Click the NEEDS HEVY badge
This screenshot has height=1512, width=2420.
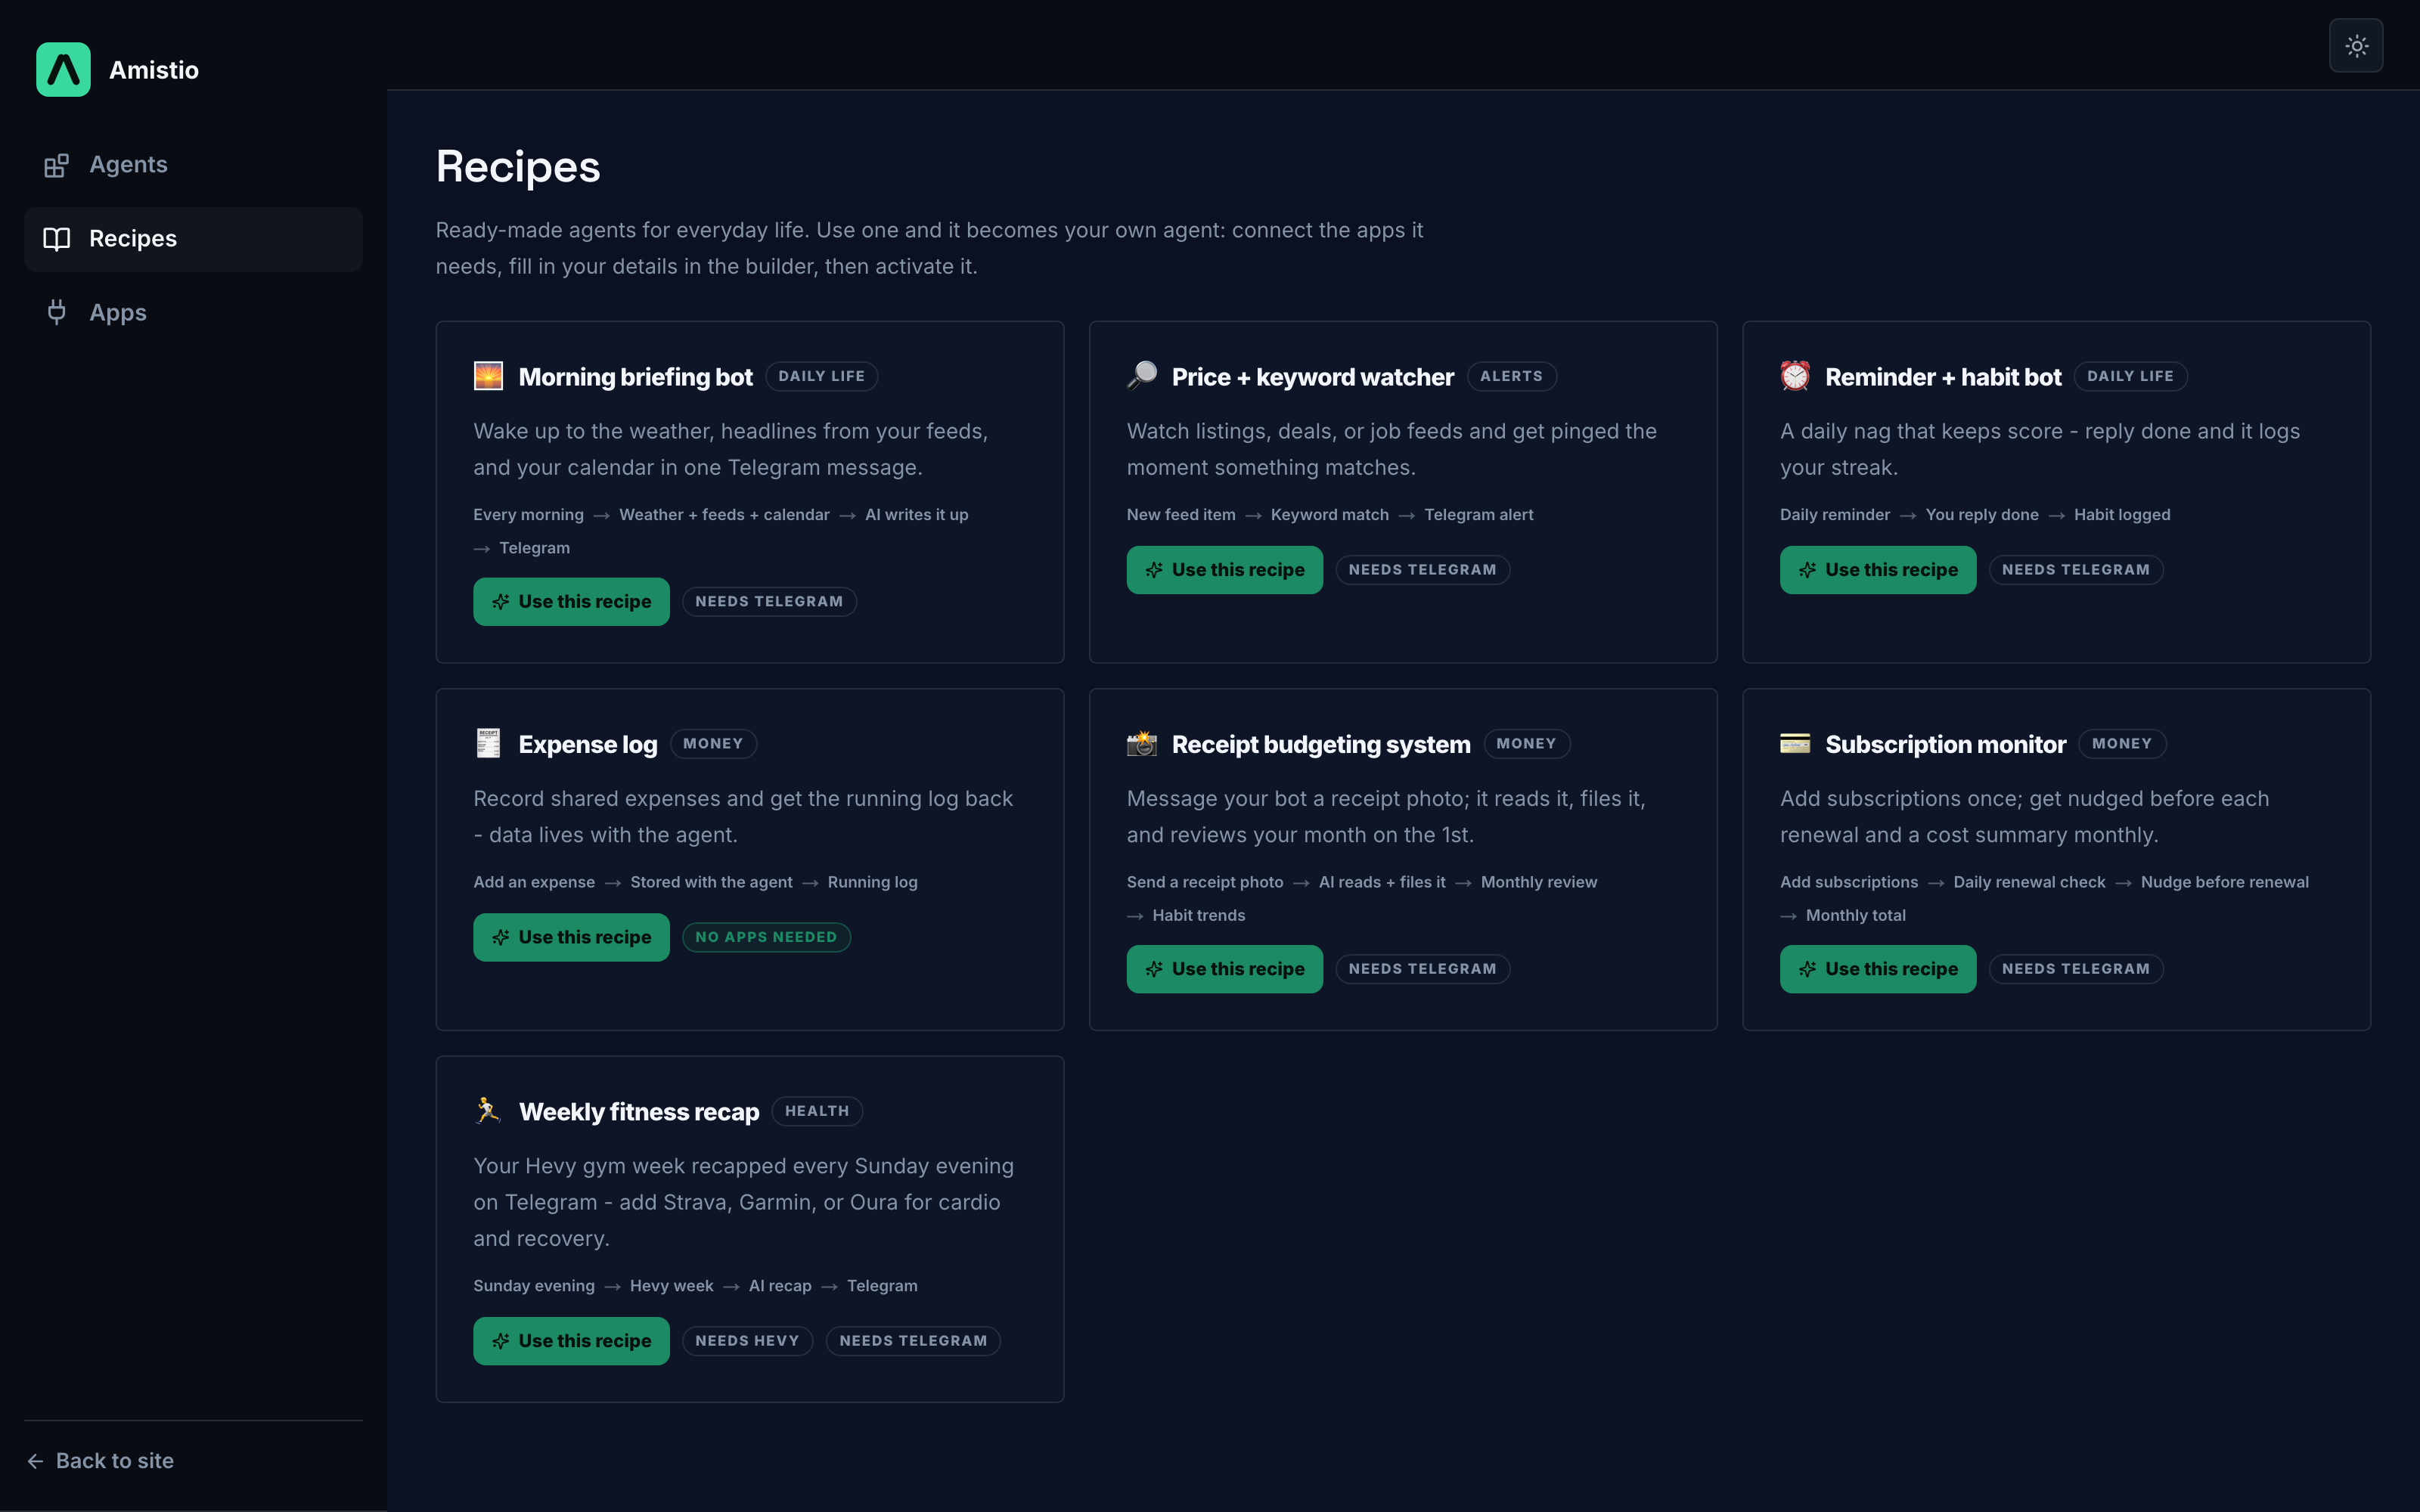tap(747, 1341)
